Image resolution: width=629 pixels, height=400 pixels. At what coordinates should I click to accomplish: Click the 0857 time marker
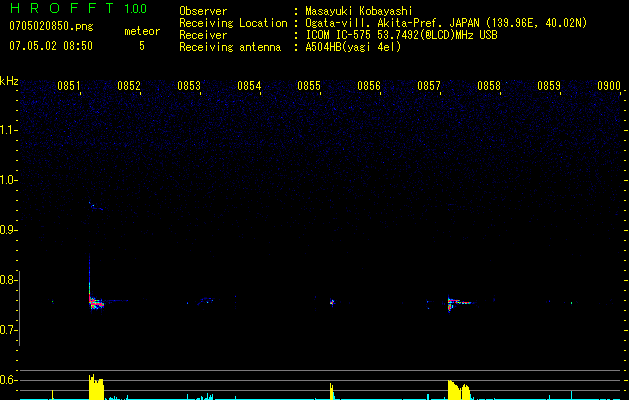point(429,86)
